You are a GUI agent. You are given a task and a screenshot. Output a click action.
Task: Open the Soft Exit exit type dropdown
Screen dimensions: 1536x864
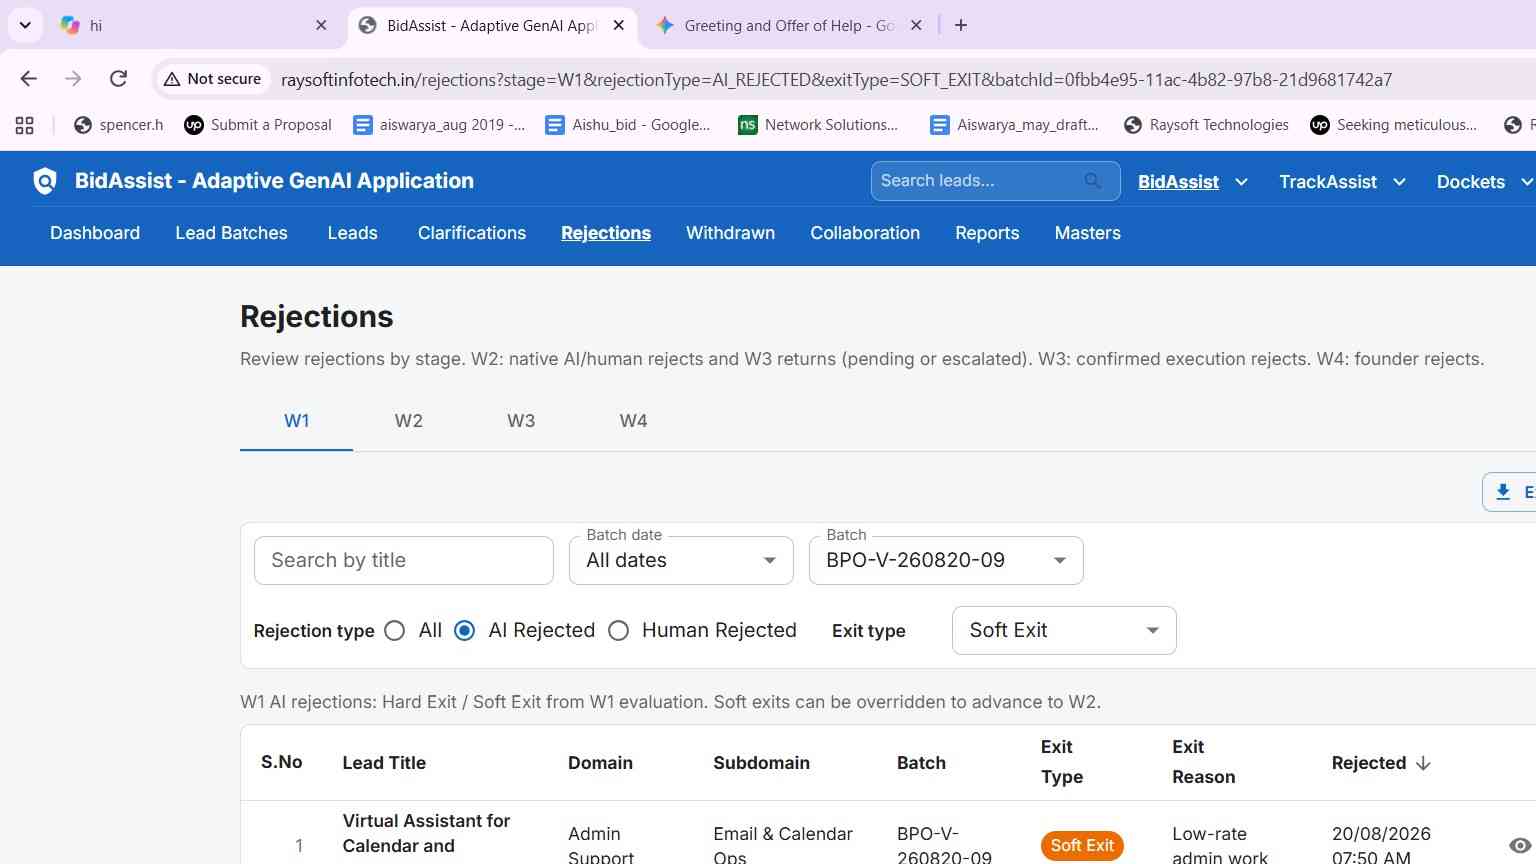click(x=1064, y=631)
